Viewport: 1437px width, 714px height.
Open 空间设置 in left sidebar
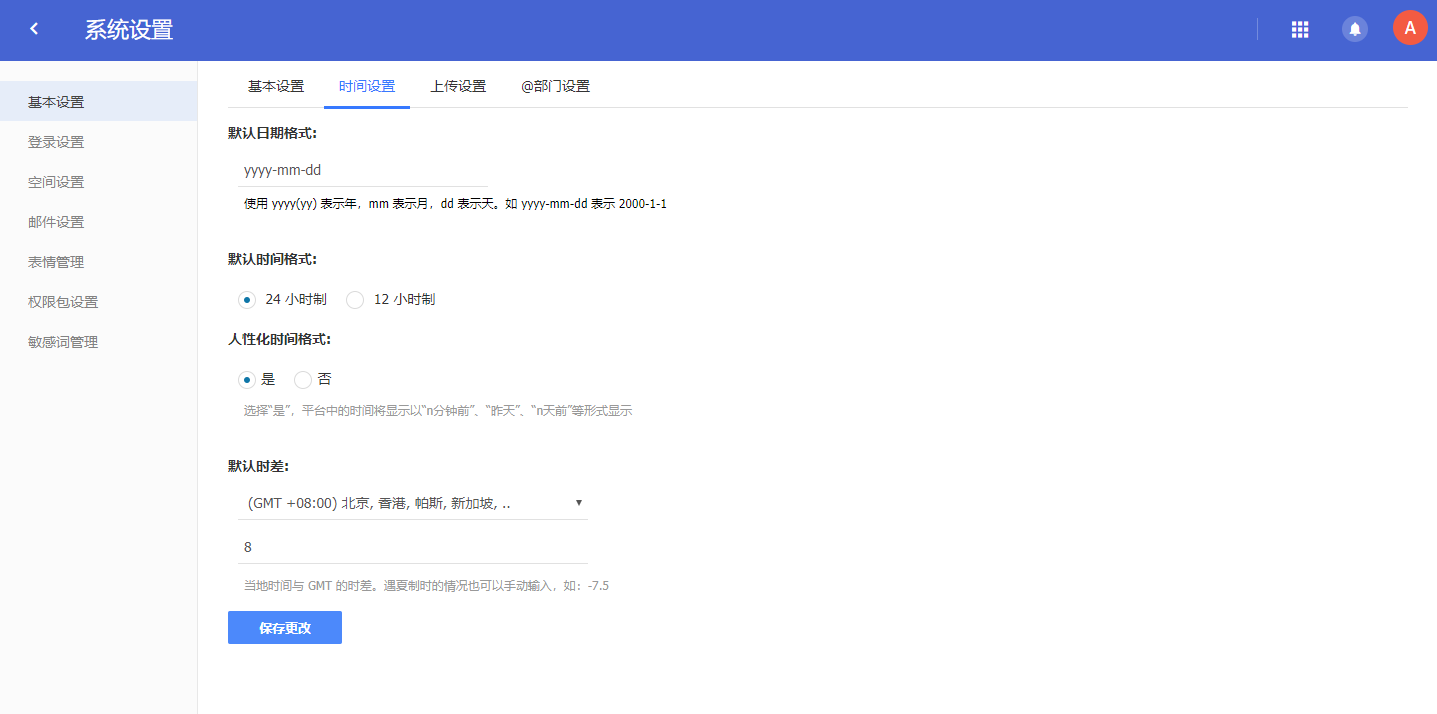point(98,181)
